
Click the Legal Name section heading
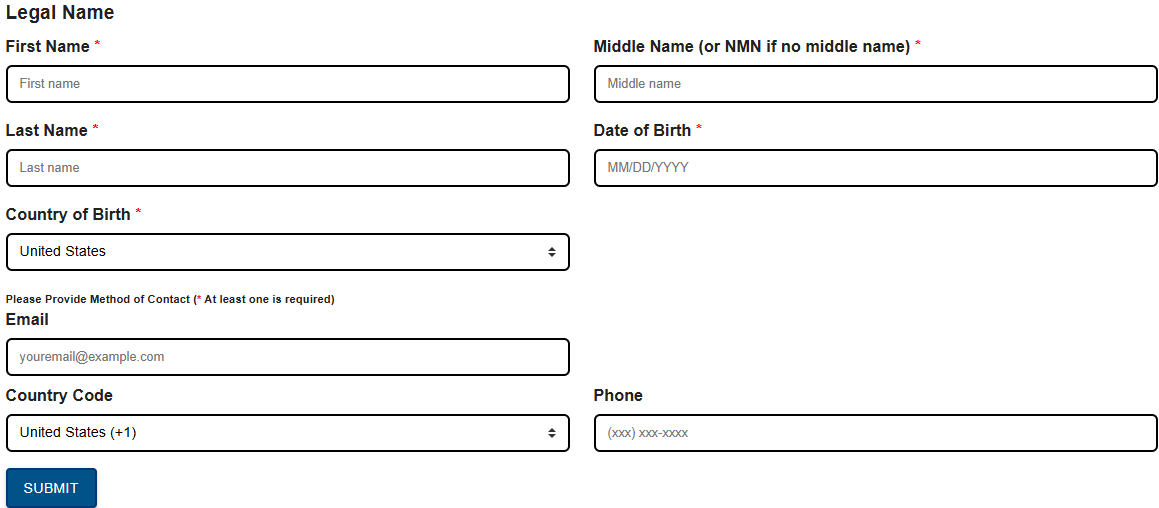pyautogui.click(x=60, y=13)
